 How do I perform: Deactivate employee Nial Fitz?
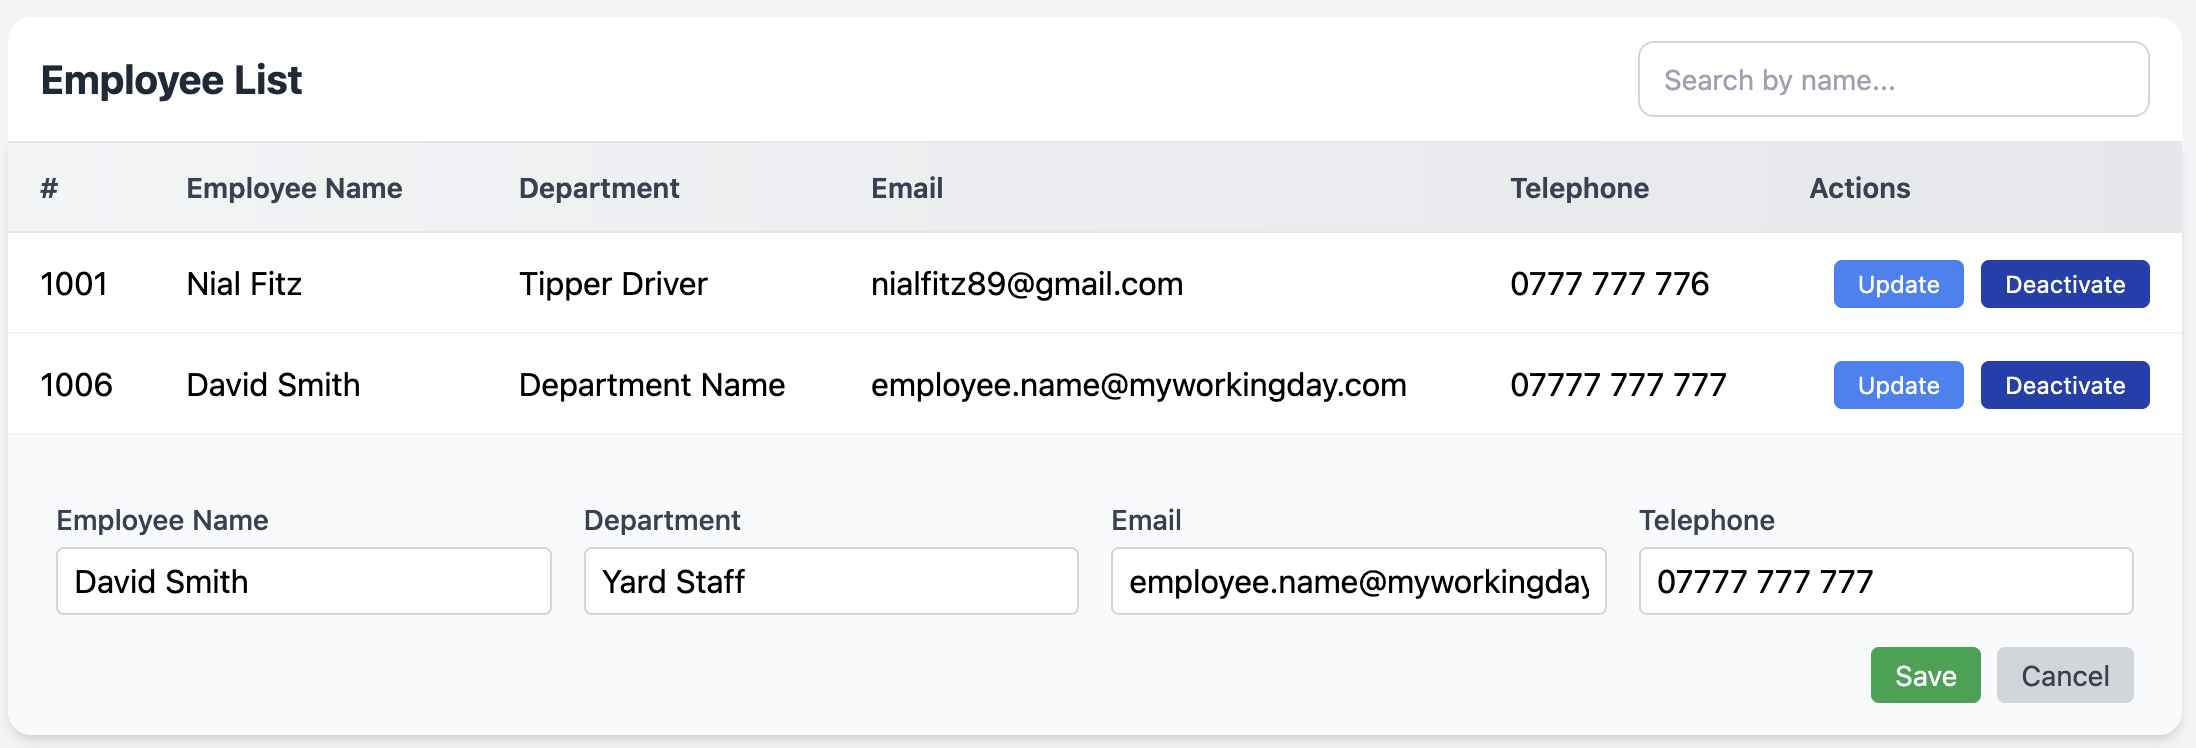pos(2064,285)
